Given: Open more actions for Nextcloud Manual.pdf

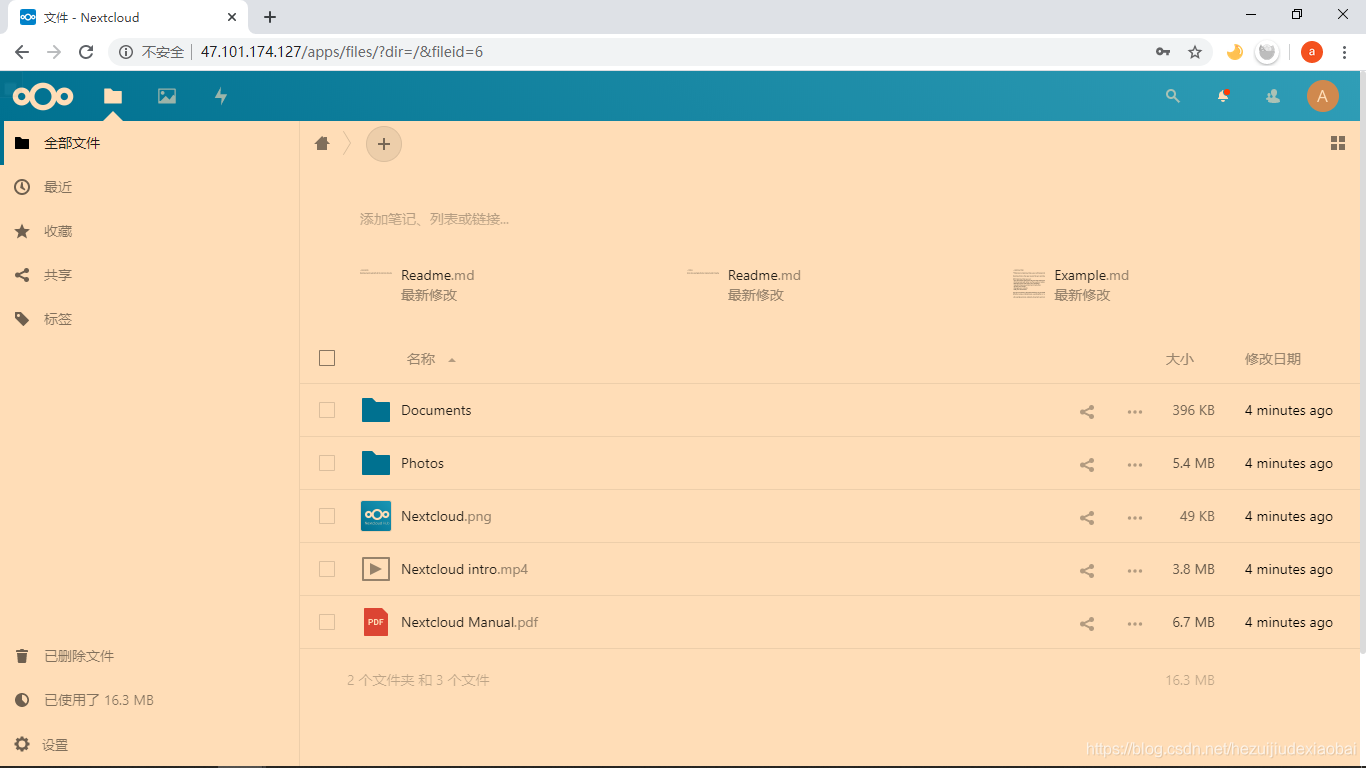Looking at the screenshot, I should point(1135,623).
